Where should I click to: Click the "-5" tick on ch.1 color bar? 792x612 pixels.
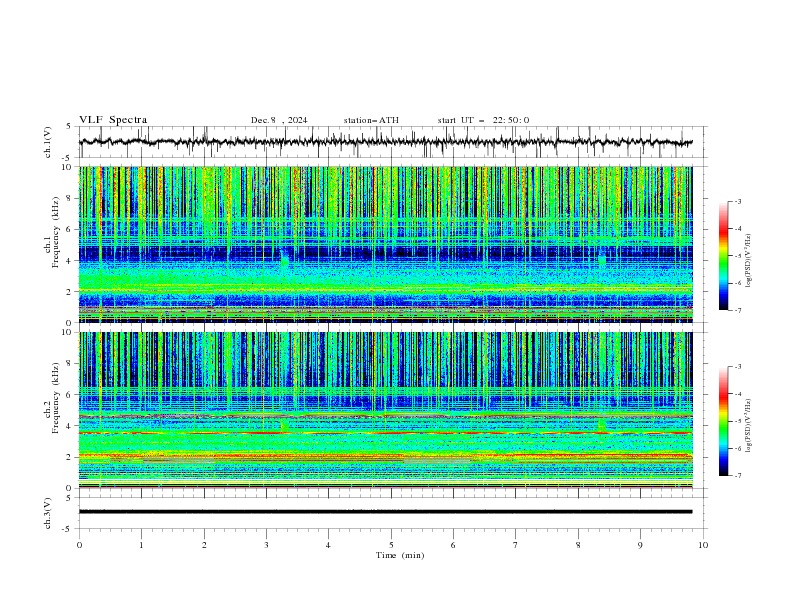pyautogui.click(x=737, y=256)
